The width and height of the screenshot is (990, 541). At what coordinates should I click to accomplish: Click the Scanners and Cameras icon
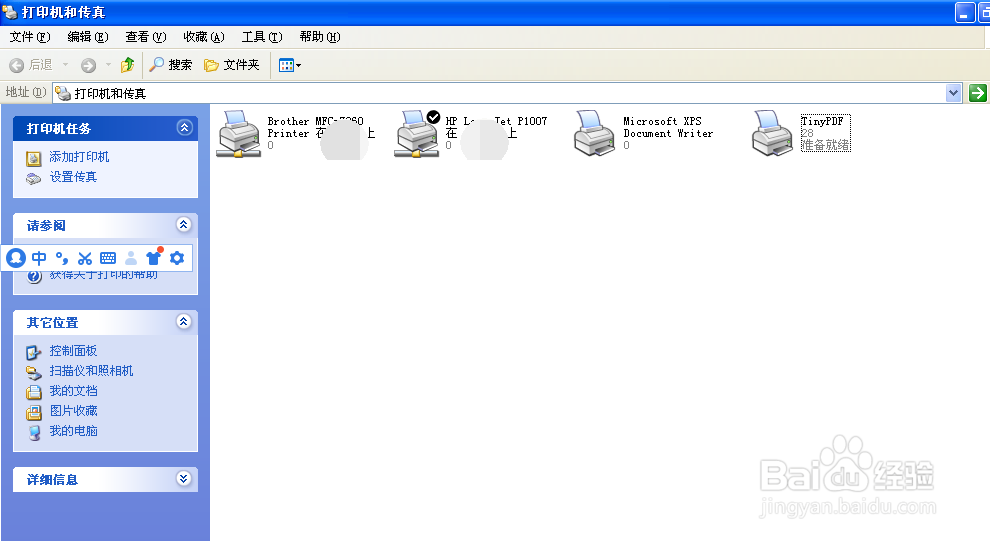click(33, 372)
